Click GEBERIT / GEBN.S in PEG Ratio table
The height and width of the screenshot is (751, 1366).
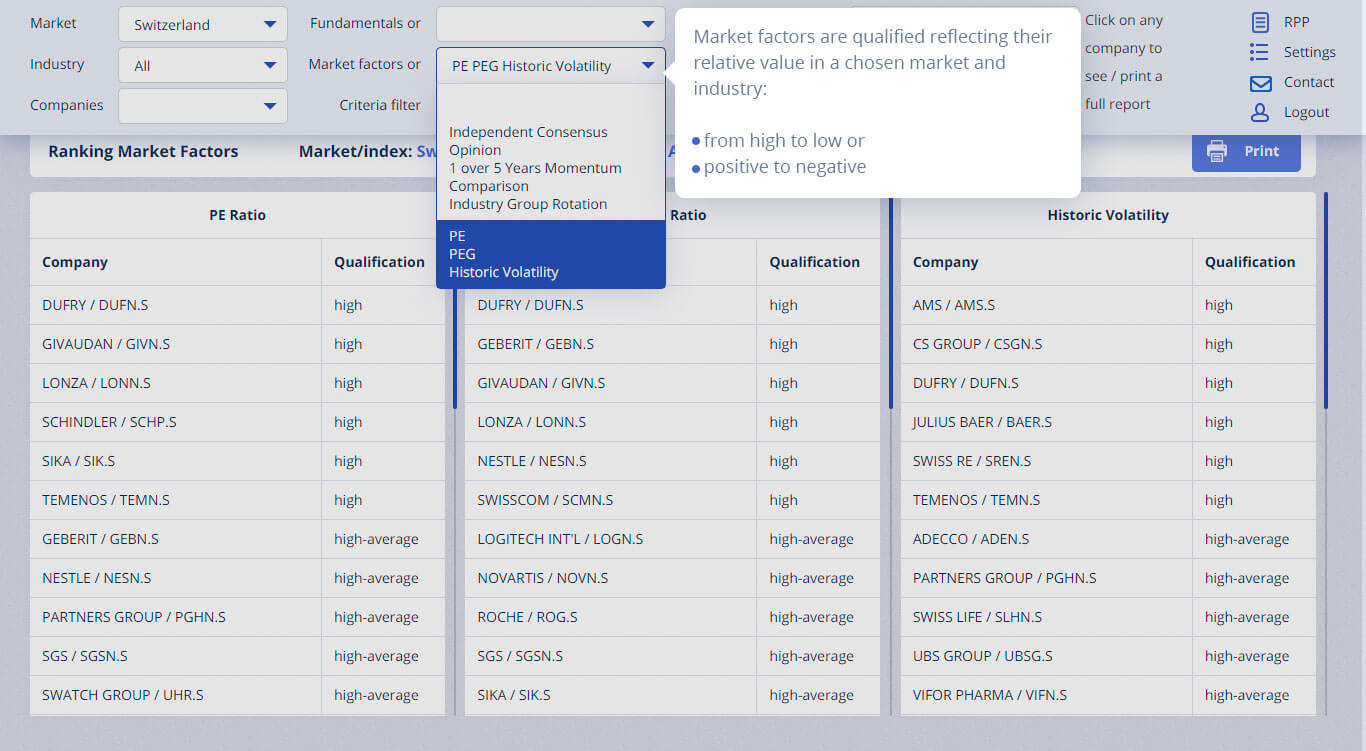click(x=673, y=344)
